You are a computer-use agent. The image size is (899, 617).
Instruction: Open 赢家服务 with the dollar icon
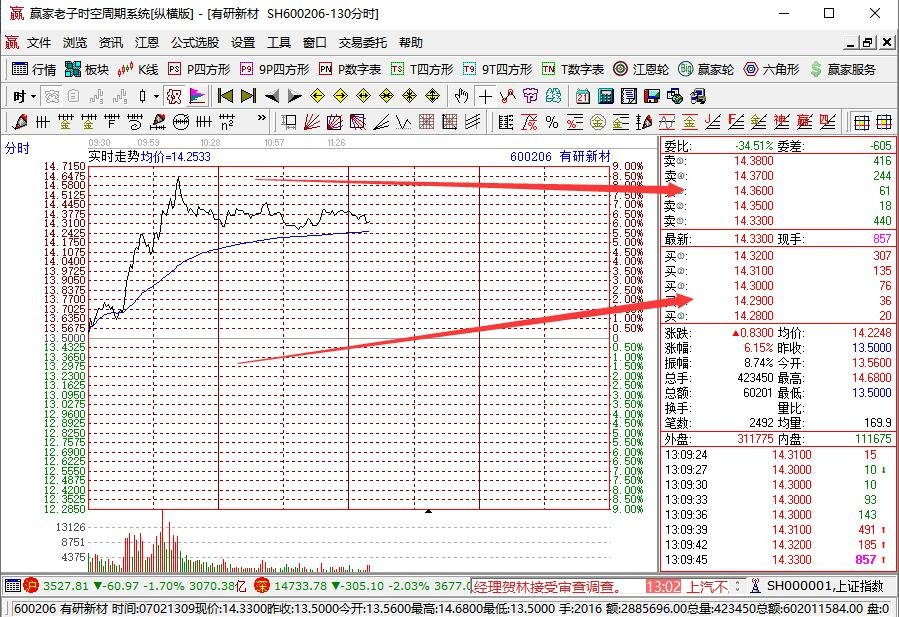pos(843,69)
